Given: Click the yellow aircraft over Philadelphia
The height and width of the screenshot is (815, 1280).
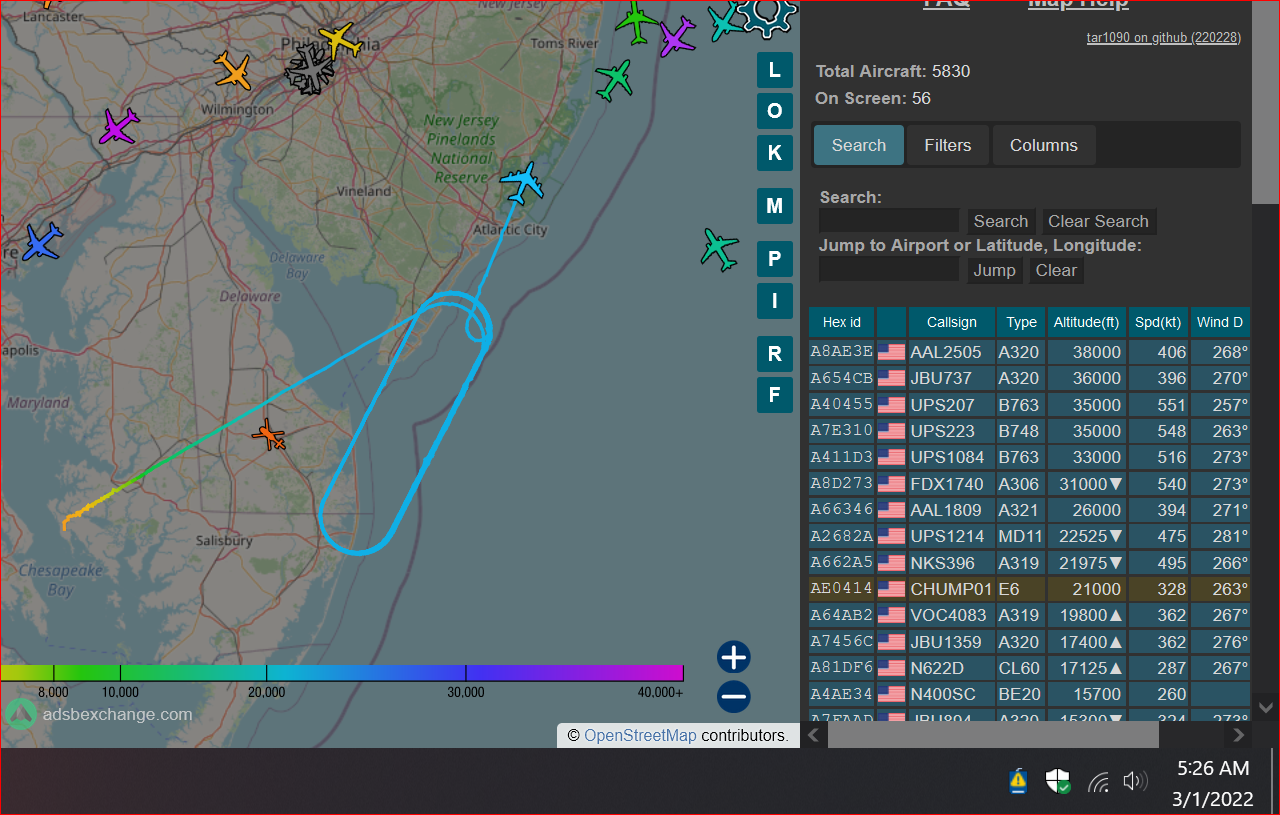Looking at the screenshot, I should coord(339,41).
